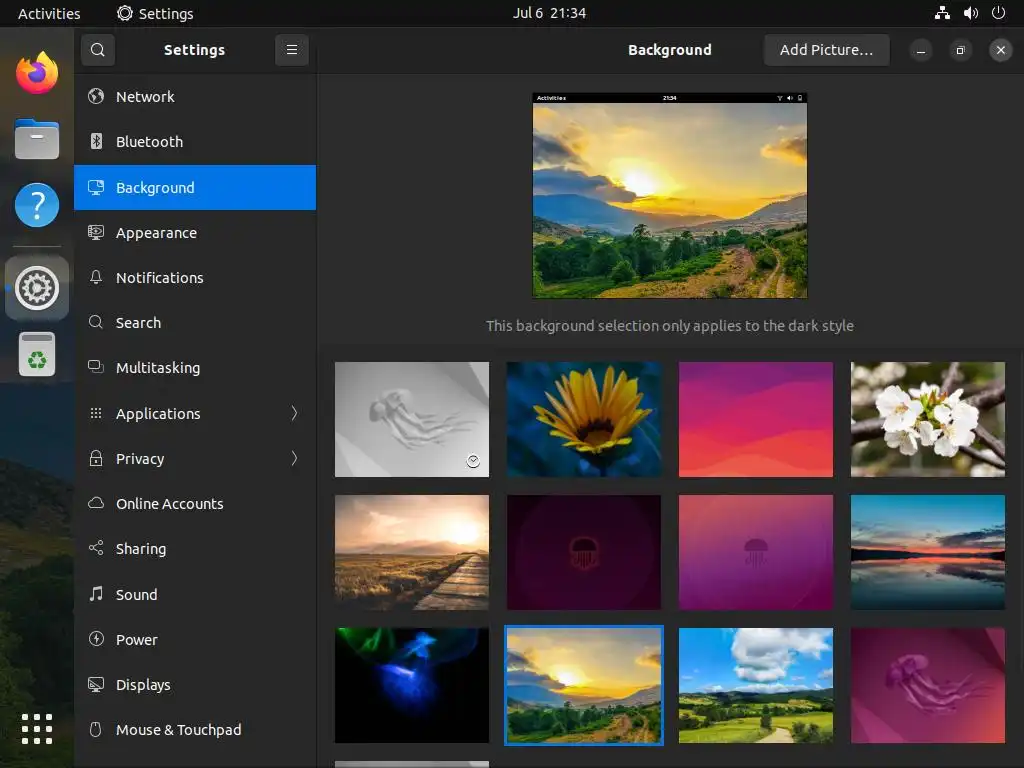Click Activities in the top bar
The height and width of the screenshot is (768, 1024).
click(49, 13)
